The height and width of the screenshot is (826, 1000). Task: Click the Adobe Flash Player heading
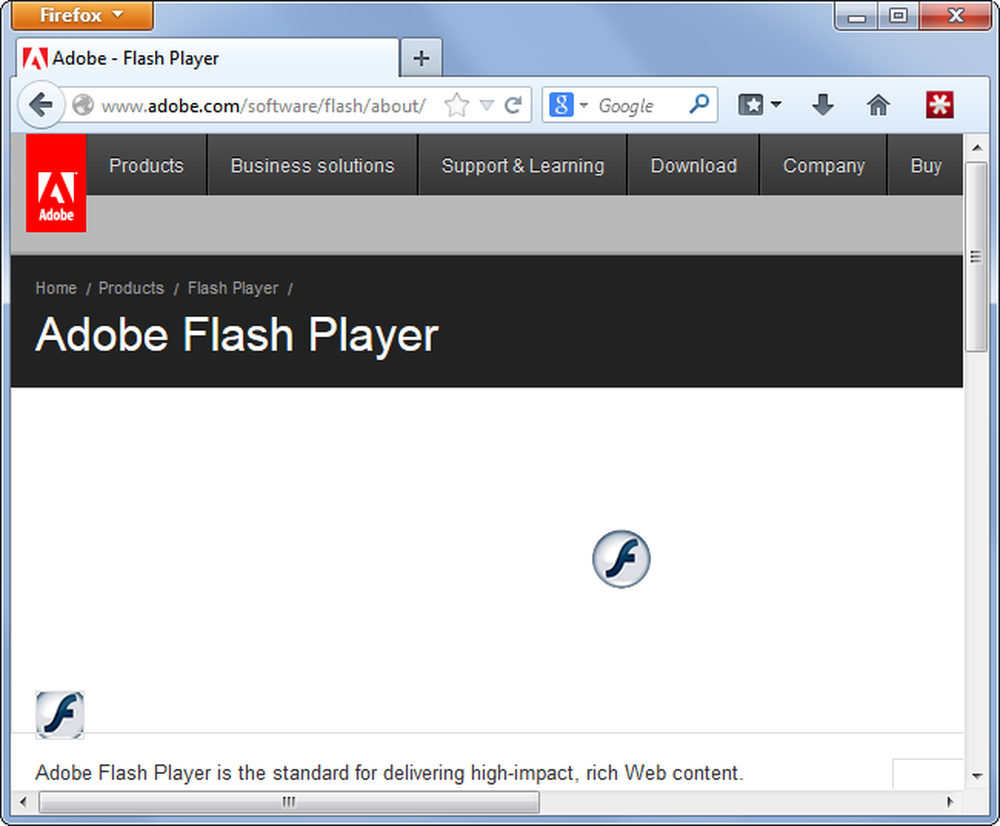[x=237, y=335]
